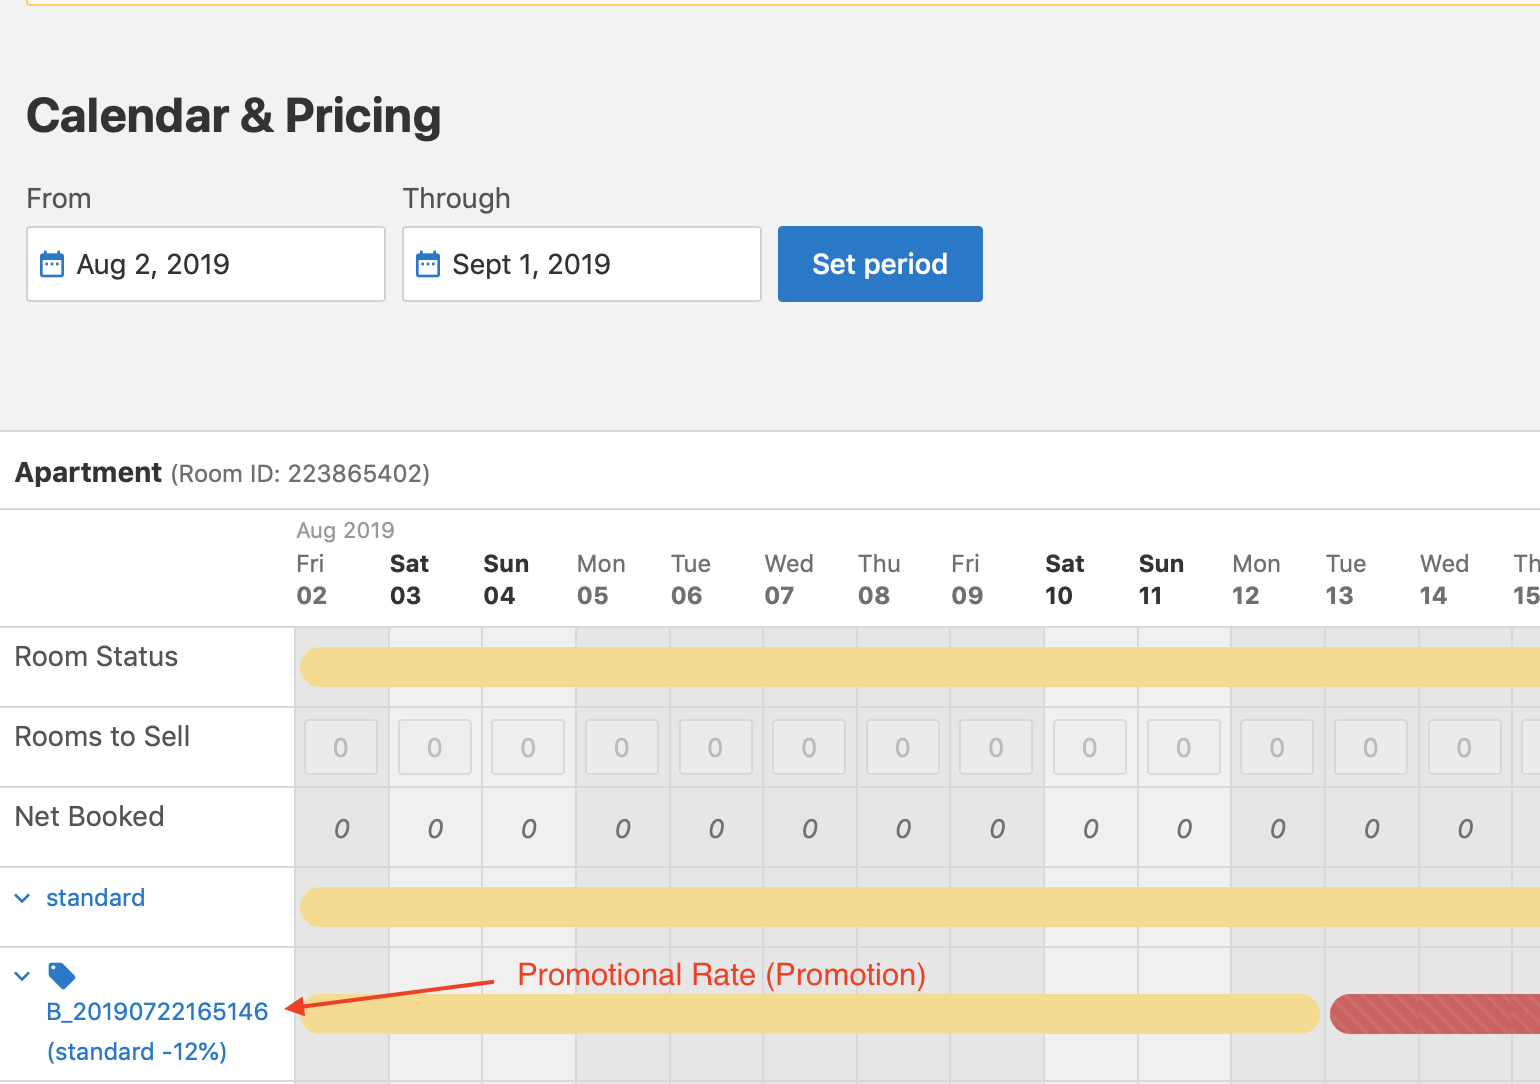
Task: Select Rooms to Sell box for Mon 12
Action: pos(1277,747)
